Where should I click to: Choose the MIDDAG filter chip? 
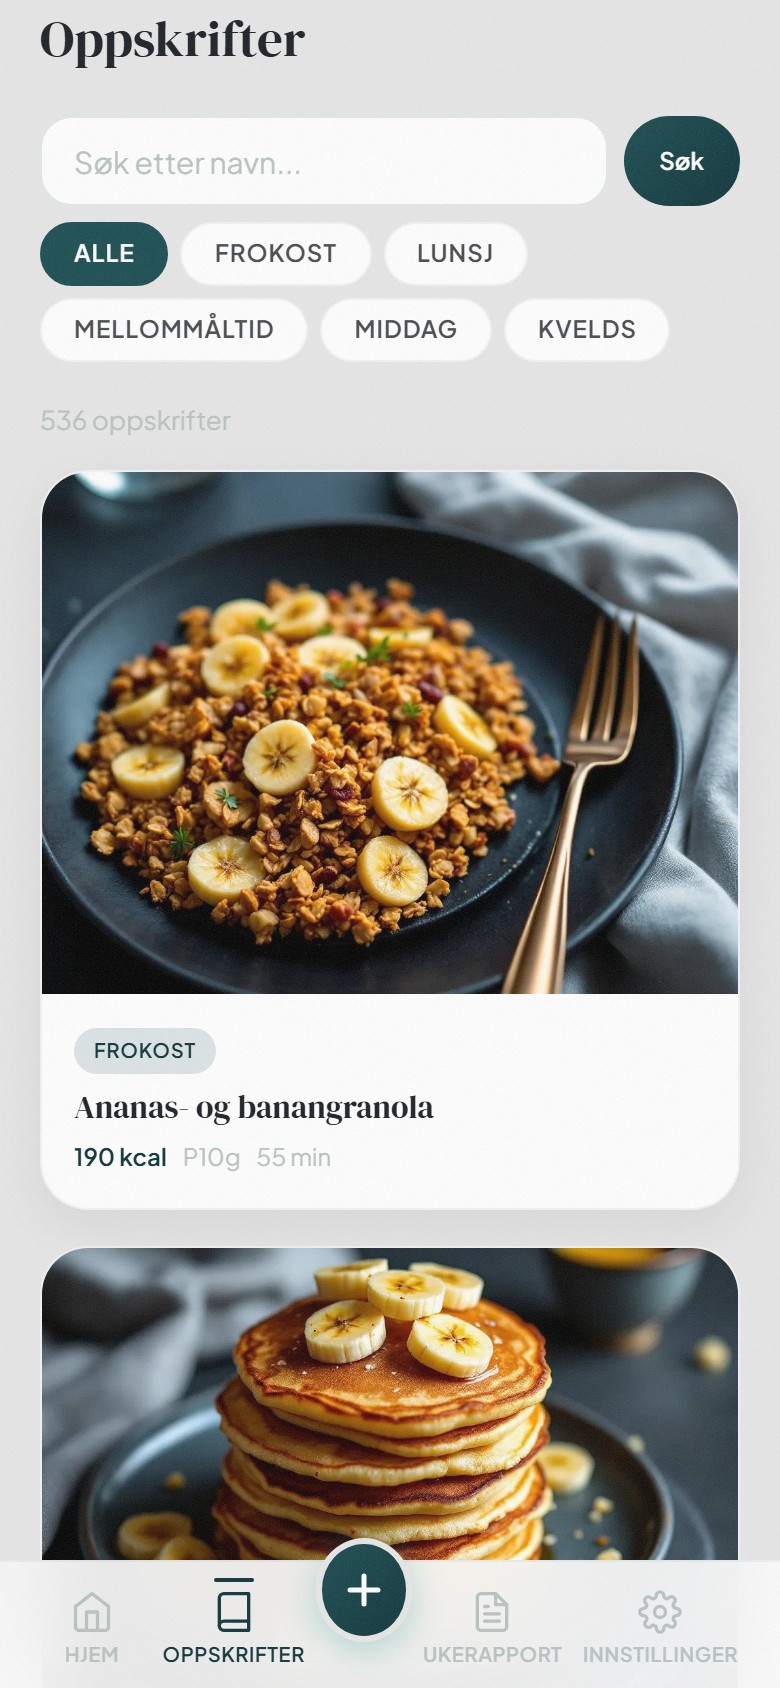406,330
